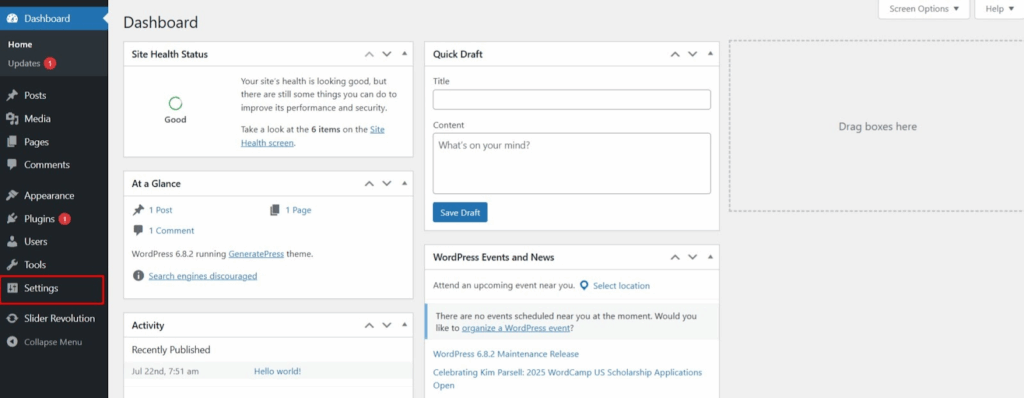This screenshot has height=398, width=1024.
Task: Open the 1 Comment link
Action: pos(171,231)
